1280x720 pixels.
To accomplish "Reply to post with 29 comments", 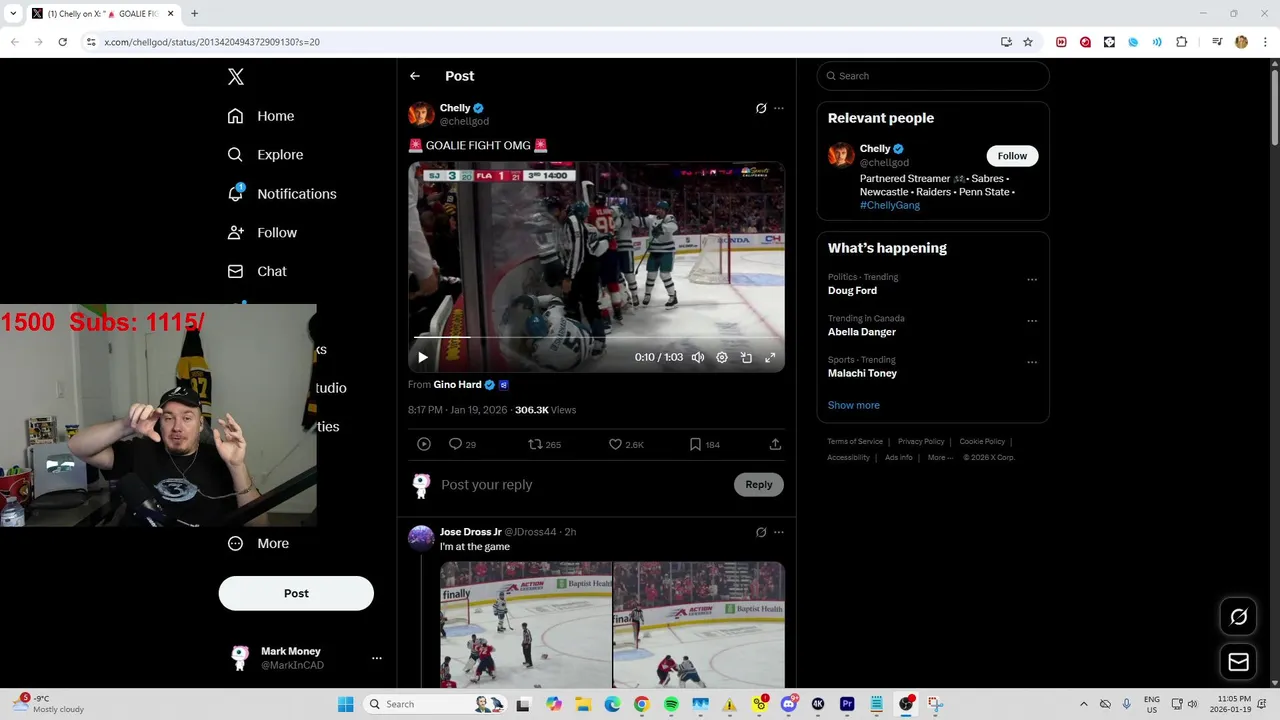I will (x=462, y=444).
